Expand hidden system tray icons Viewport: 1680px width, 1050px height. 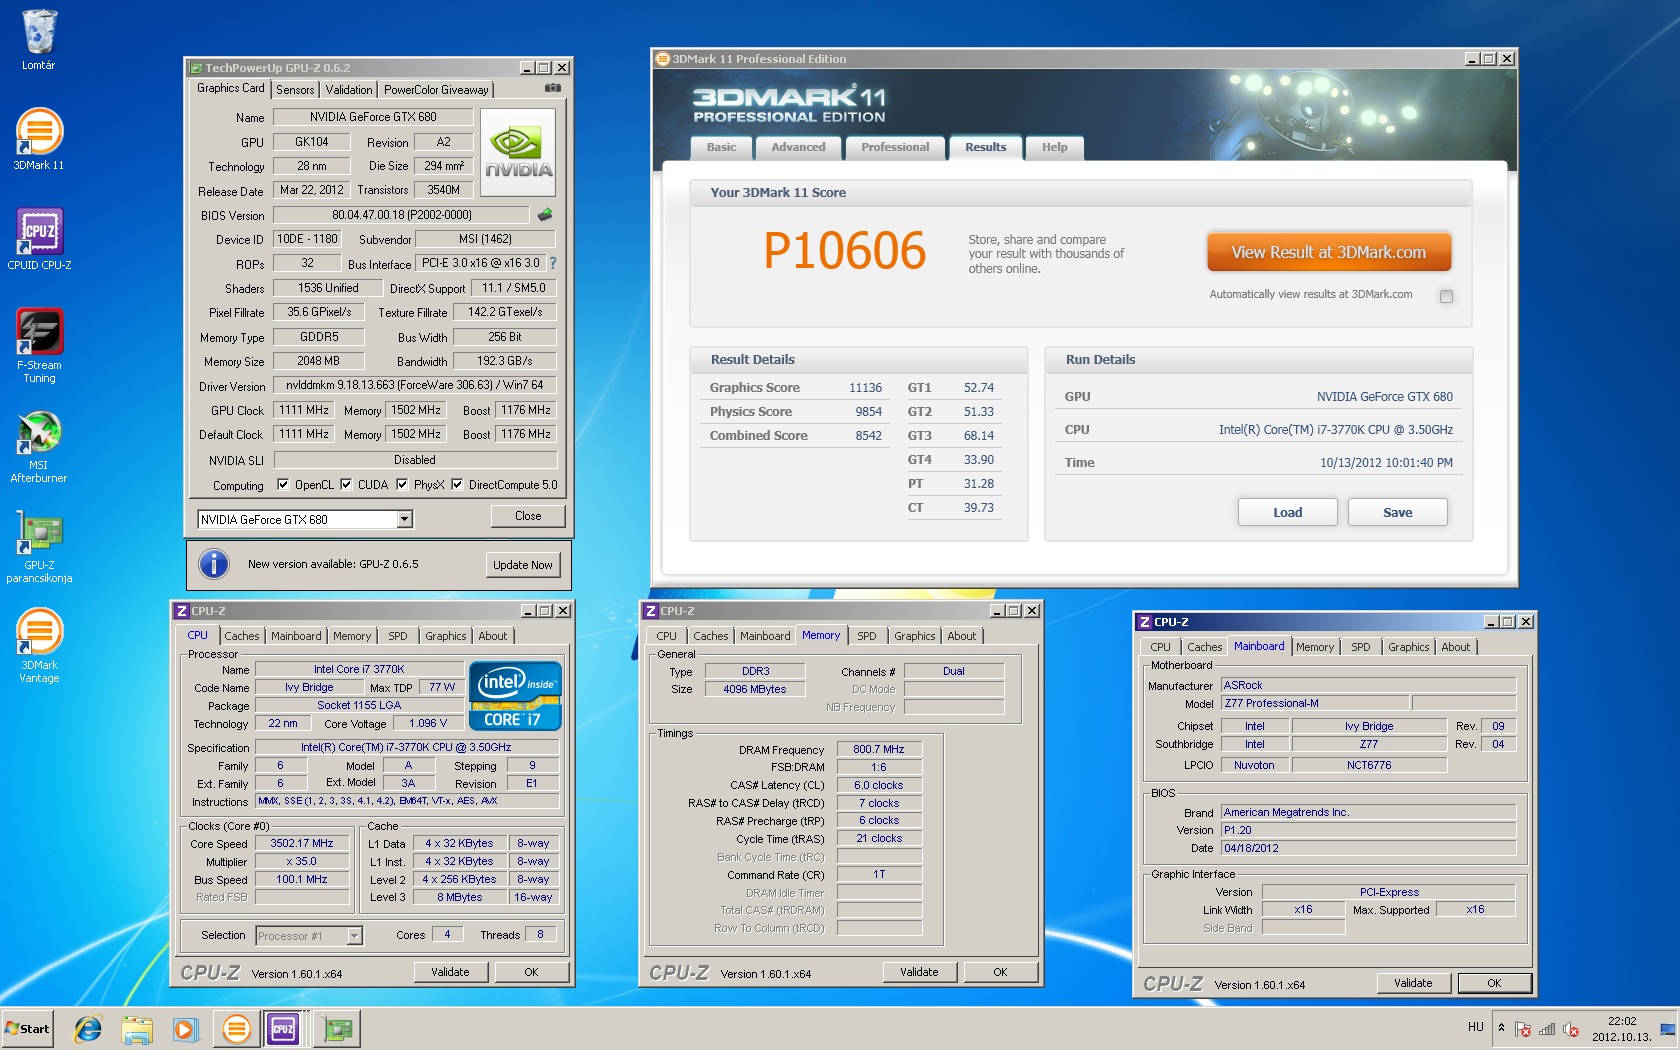coord(1501,1028)
